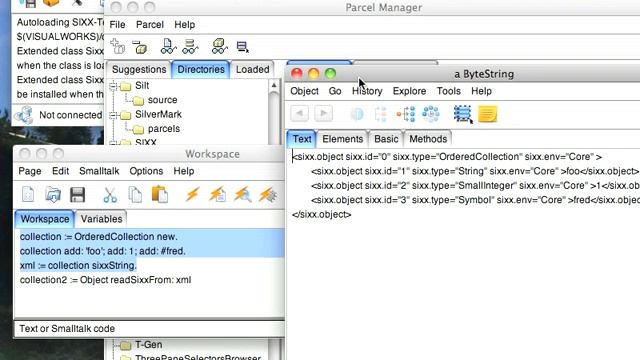Click the line 'collection2 := Object readSixxFrom: xml'
This screenshot has width=640, height=360.
tap(105, 280)
